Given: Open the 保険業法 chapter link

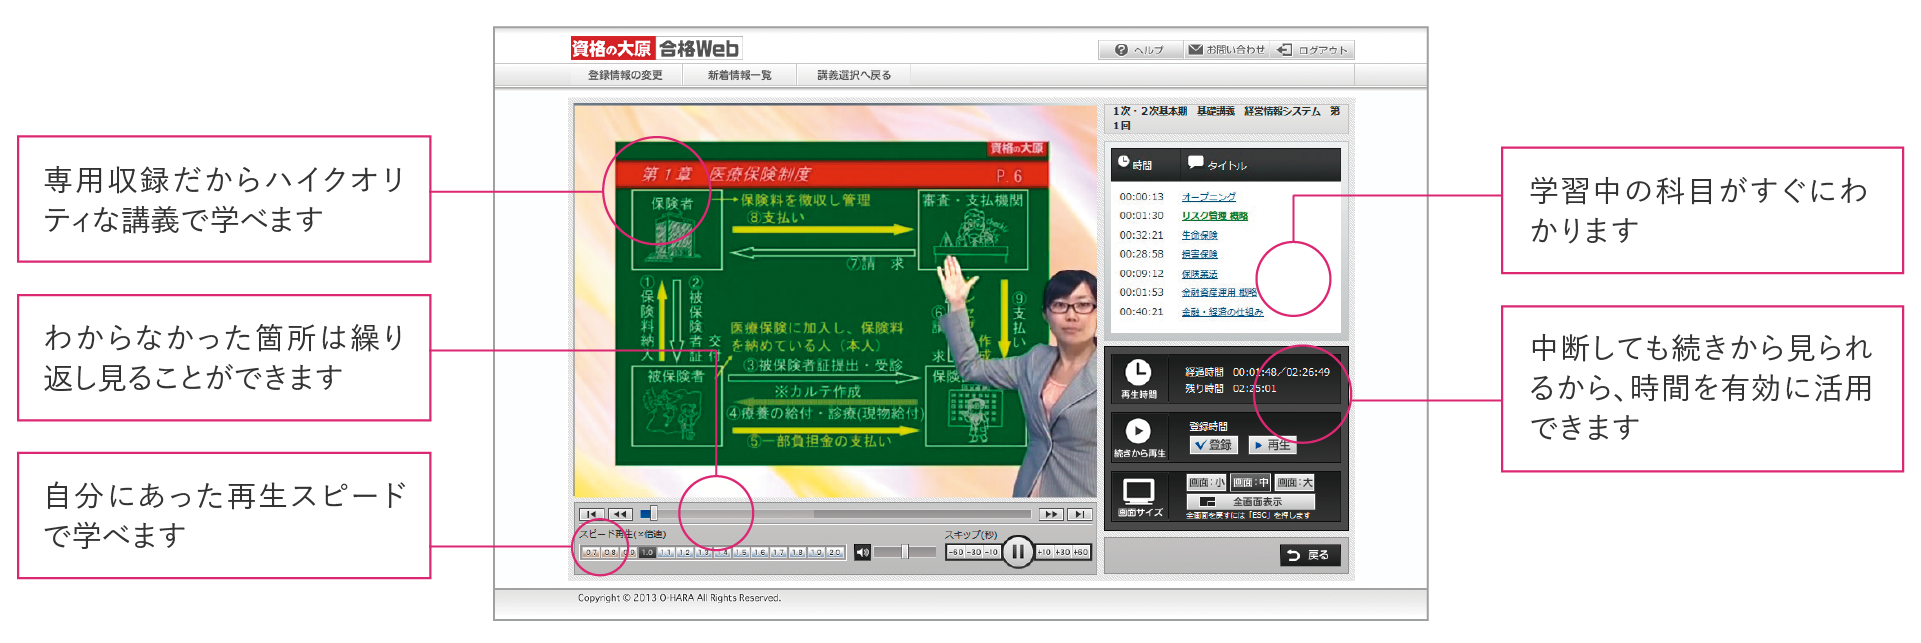Looking at the screenshot, I should point(1200,274).
